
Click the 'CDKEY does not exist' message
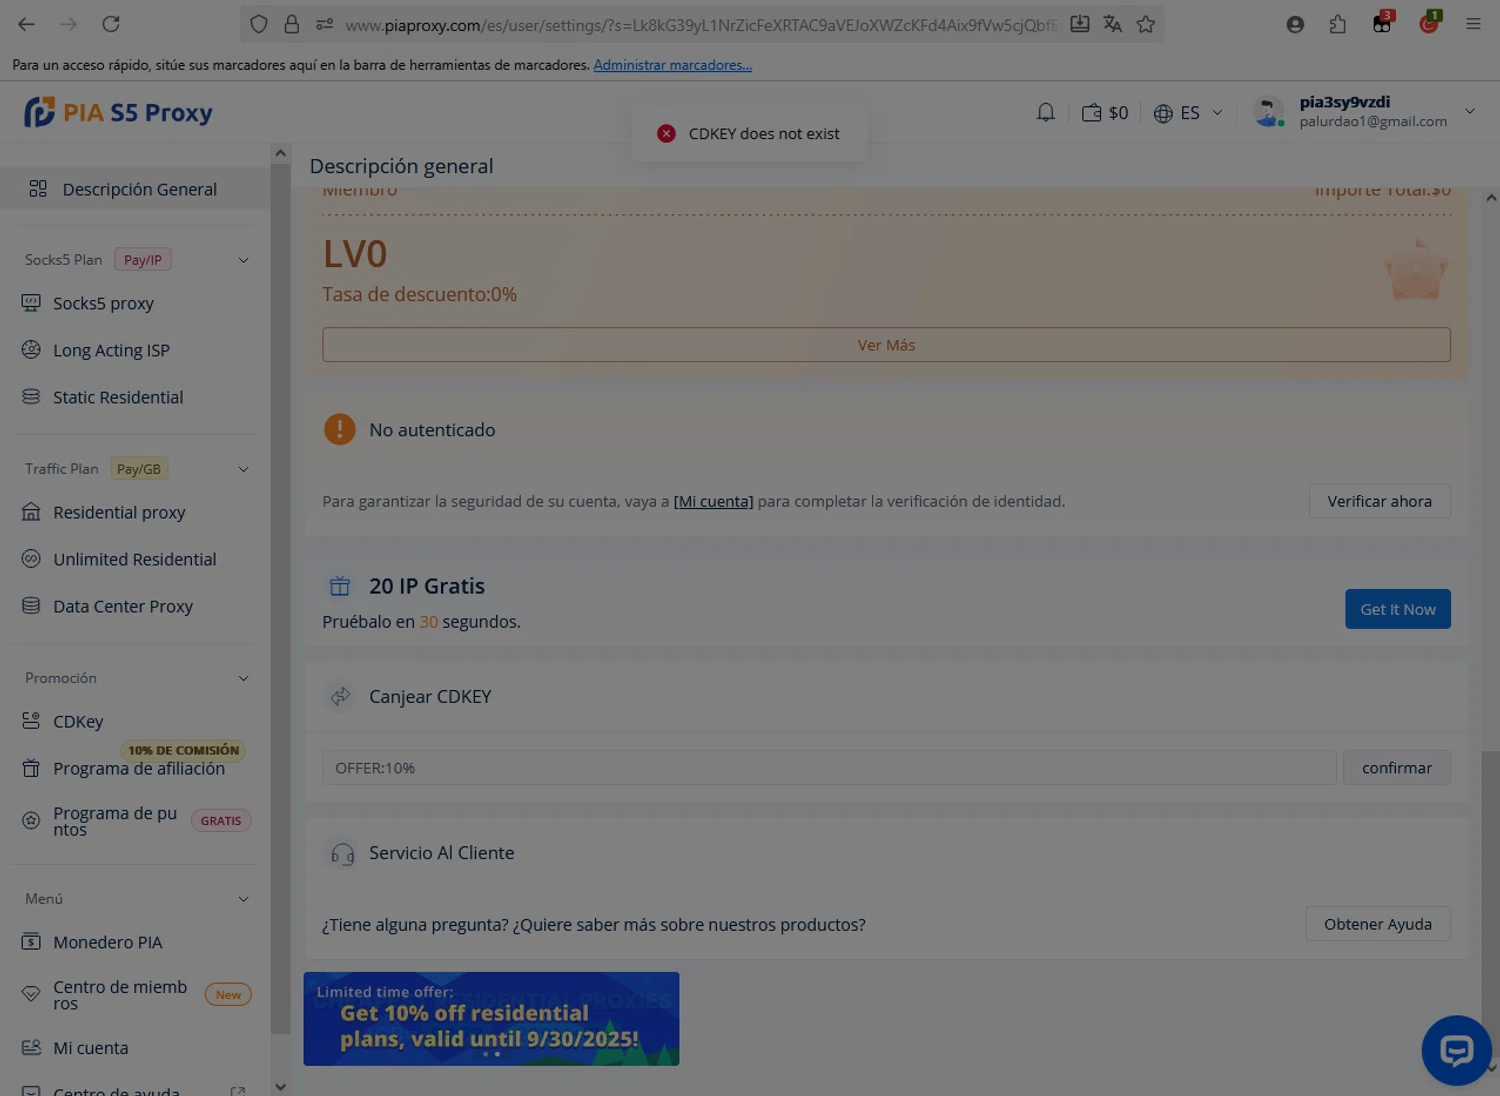pos(764,134)
